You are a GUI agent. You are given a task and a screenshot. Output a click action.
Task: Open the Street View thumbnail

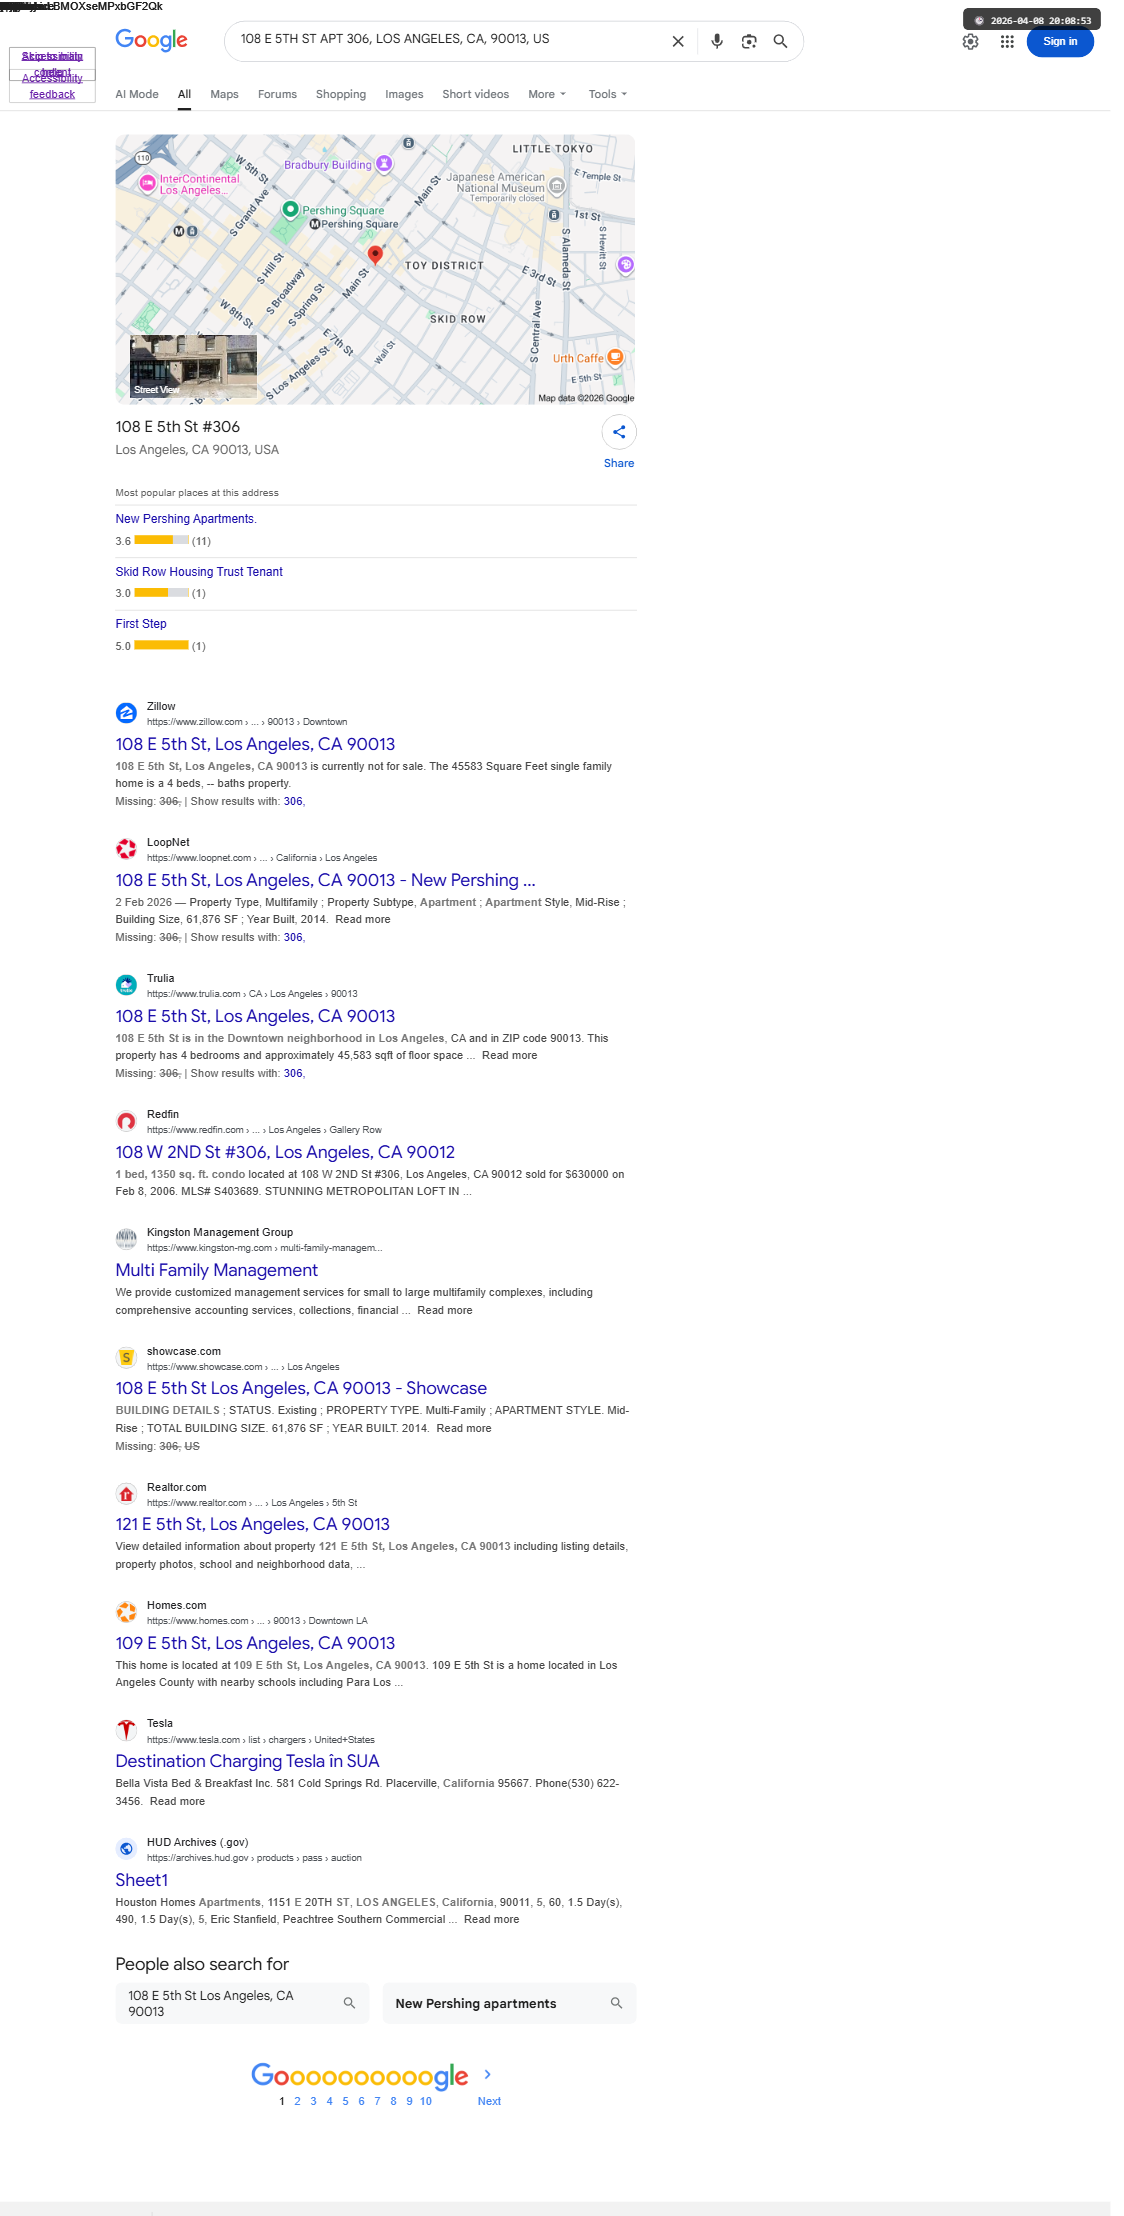193,366
